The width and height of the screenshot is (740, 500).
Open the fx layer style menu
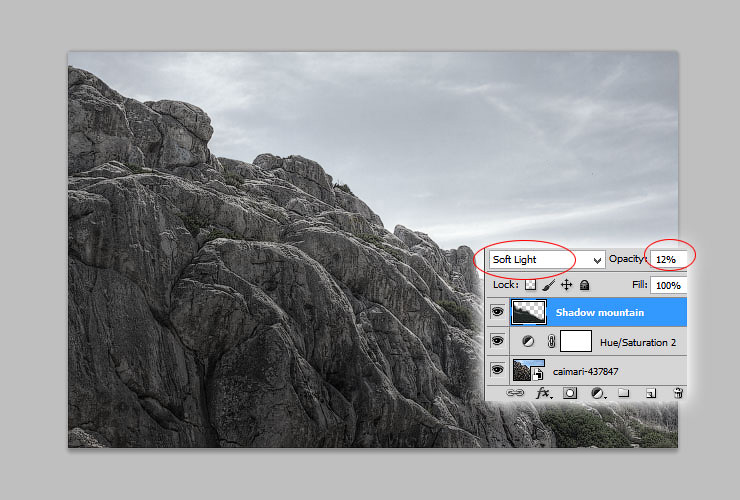[543, 393]
